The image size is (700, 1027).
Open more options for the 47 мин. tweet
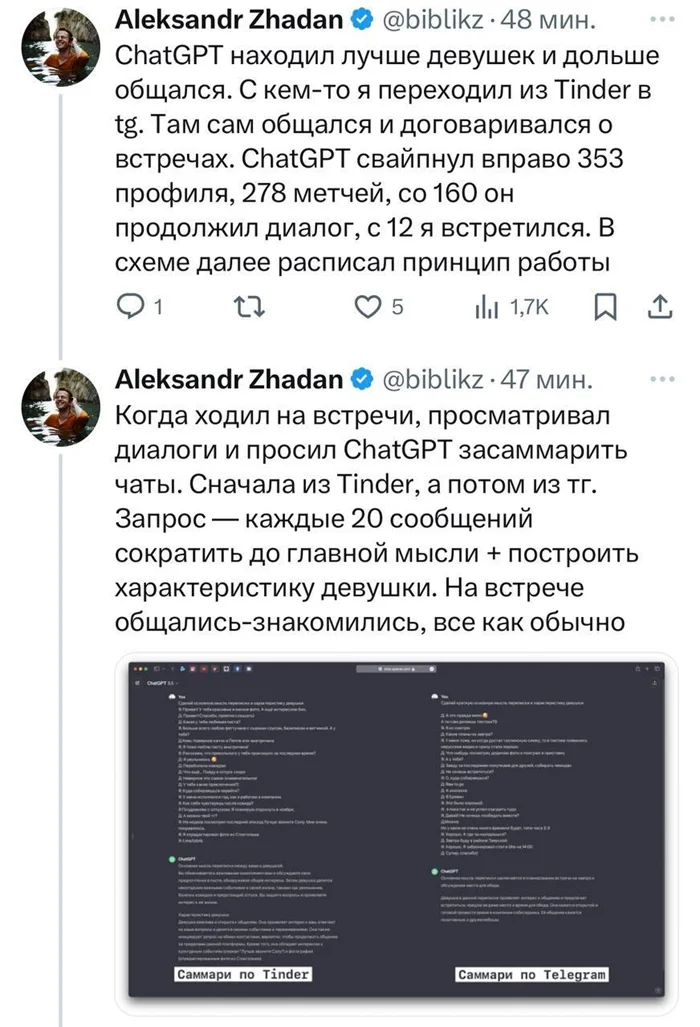click(661, 380)
